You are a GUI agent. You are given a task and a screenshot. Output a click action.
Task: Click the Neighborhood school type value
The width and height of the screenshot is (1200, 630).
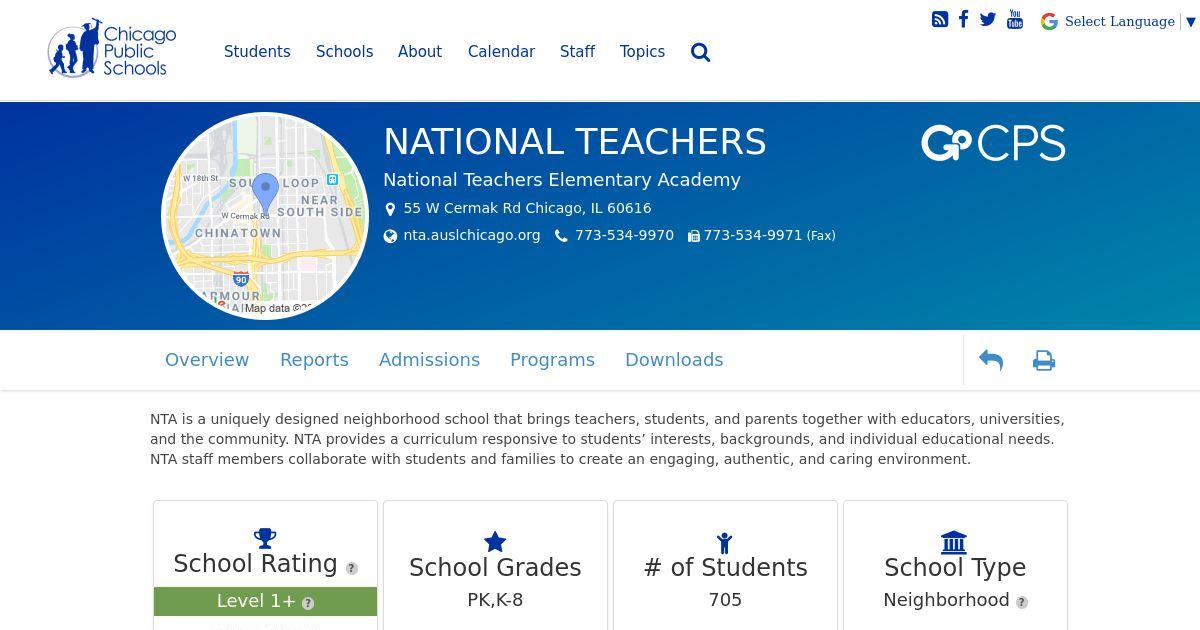tap(946, 600)
